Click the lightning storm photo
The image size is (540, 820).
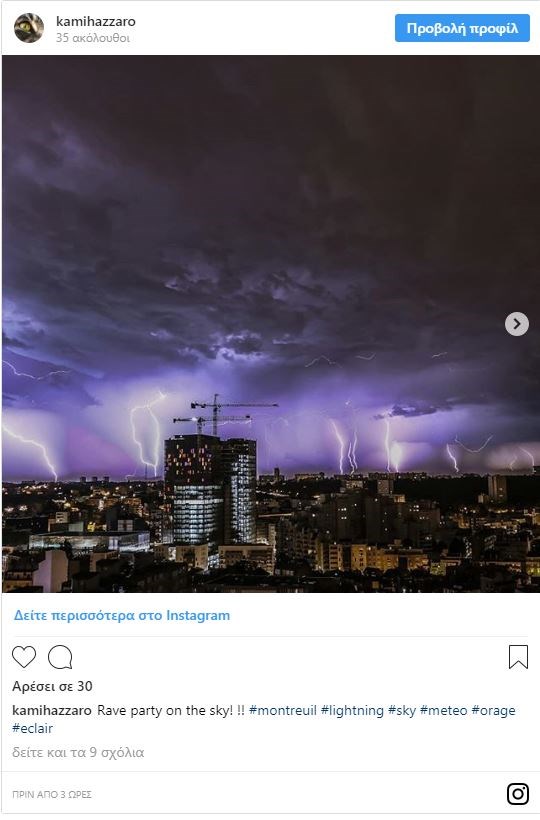pyautogui.click(x=270, y=324)
